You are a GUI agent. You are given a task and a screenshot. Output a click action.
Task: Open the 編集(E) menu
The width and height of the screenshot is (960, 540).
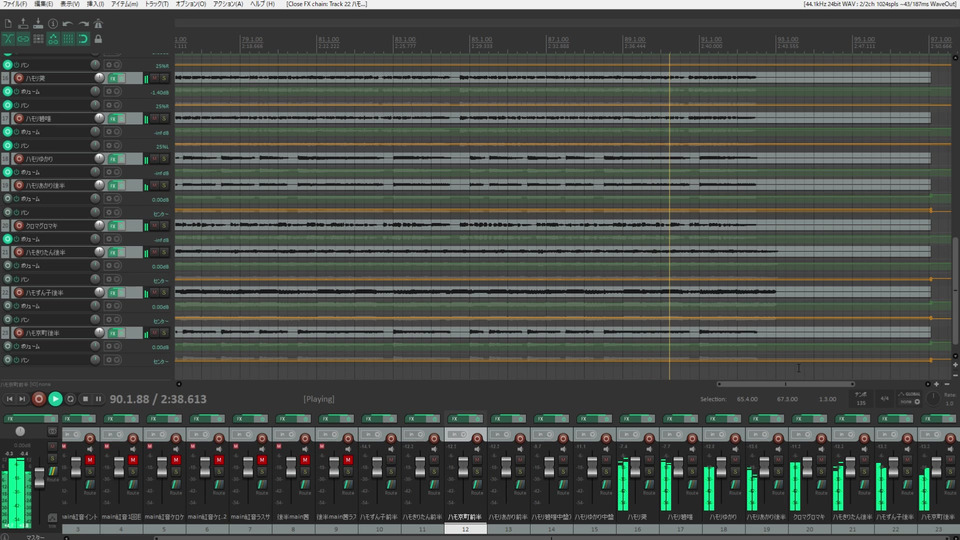click(43, 4)
